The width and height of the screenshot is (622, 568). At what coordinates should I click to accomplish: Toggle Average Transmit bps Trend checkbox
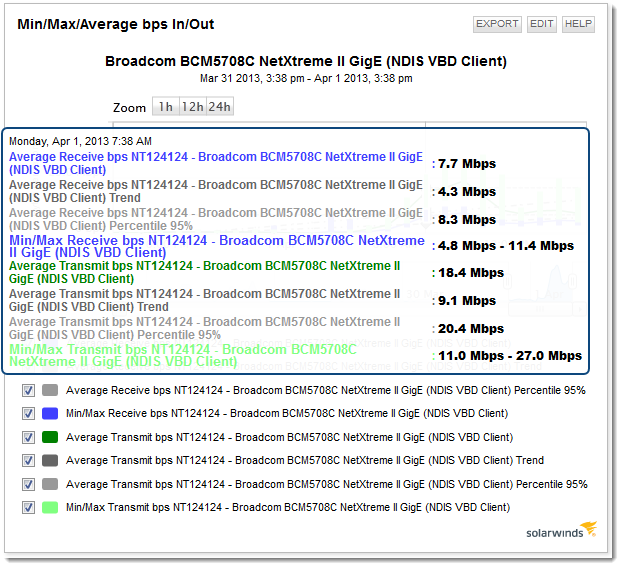pos(28,461)
